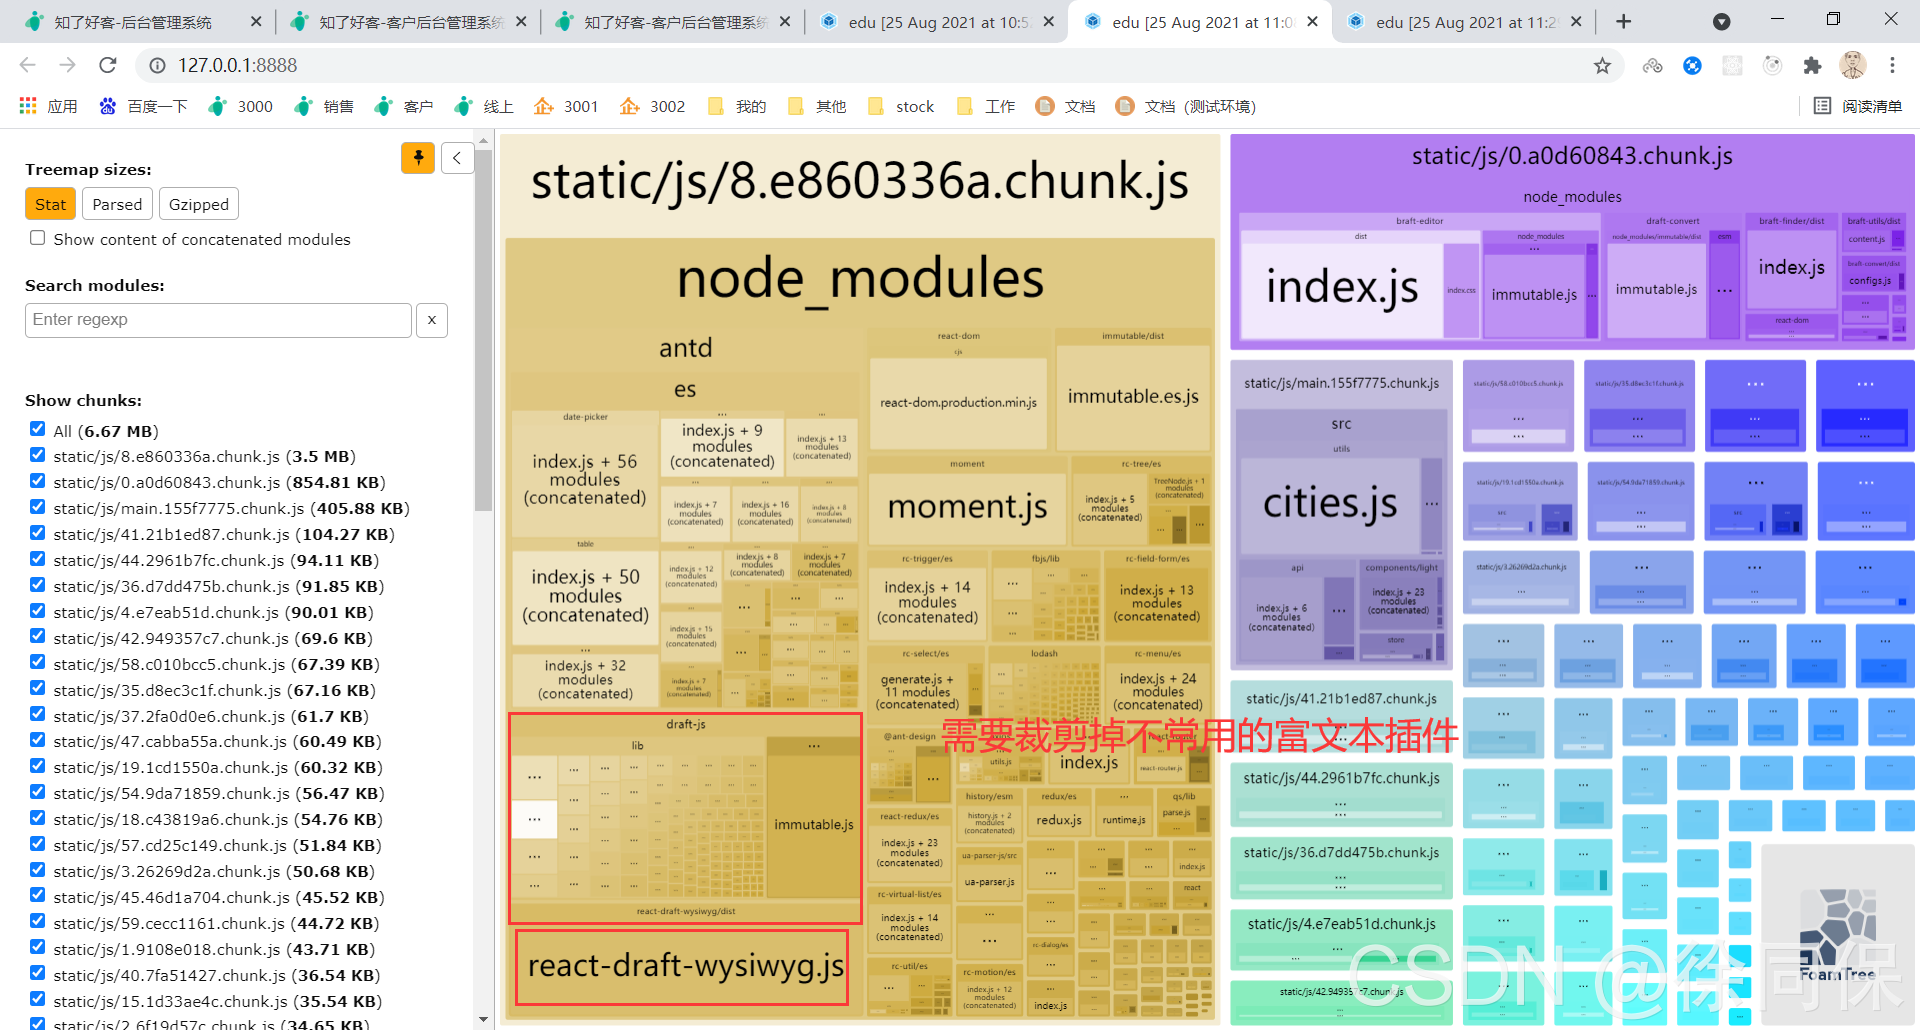Click FoamTree logo in treemap corner

click(x=1838, y=936)
